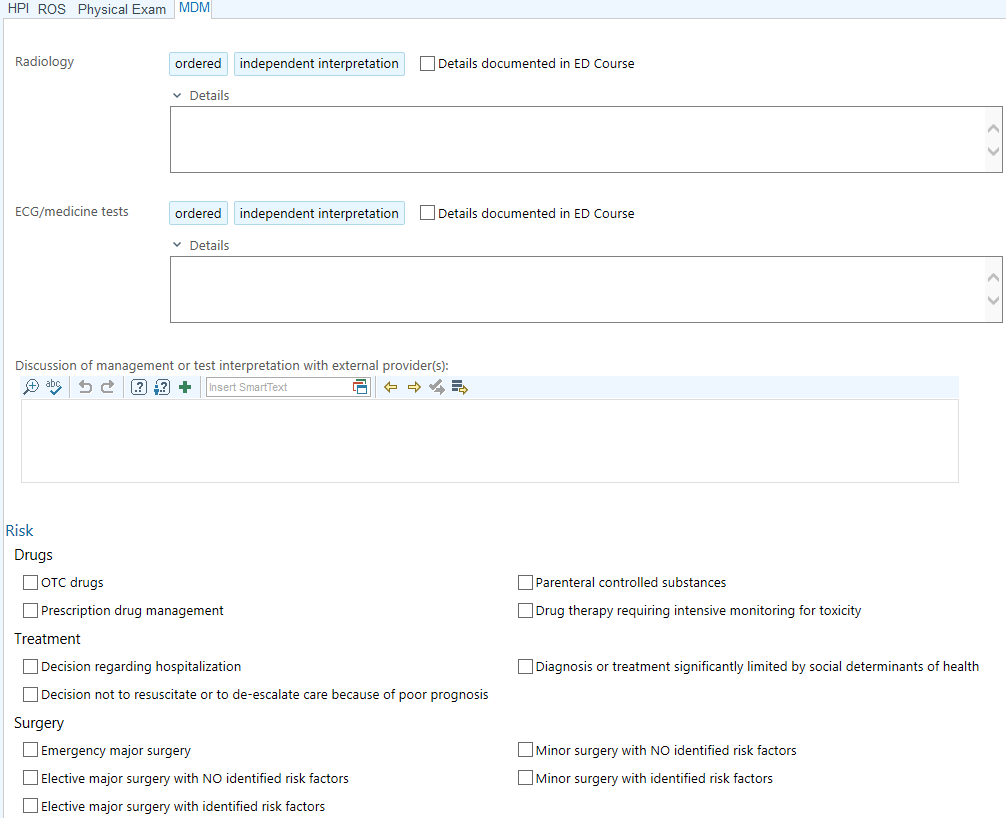Select Radiology independent interpretation button
The image size is (1006, 818).
coord(319,64)
